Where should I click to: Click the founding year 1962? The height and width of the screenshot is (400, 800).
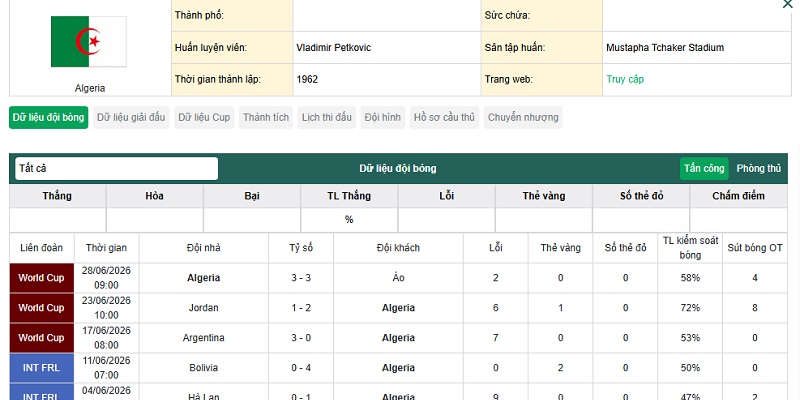tap(307, 80)
